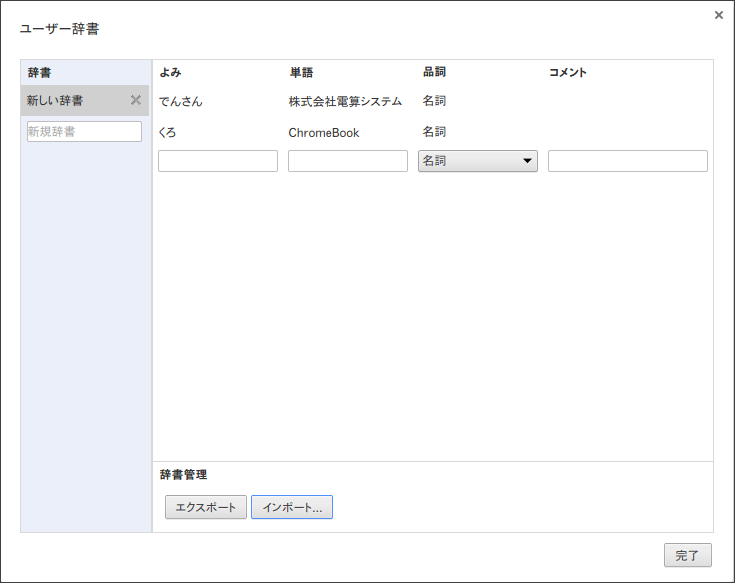This screenshot has height=583, width=735.
Task: Open the 品詞 dropdown showing 名詞
Action: pyautogui.click(x=477, y=161)
